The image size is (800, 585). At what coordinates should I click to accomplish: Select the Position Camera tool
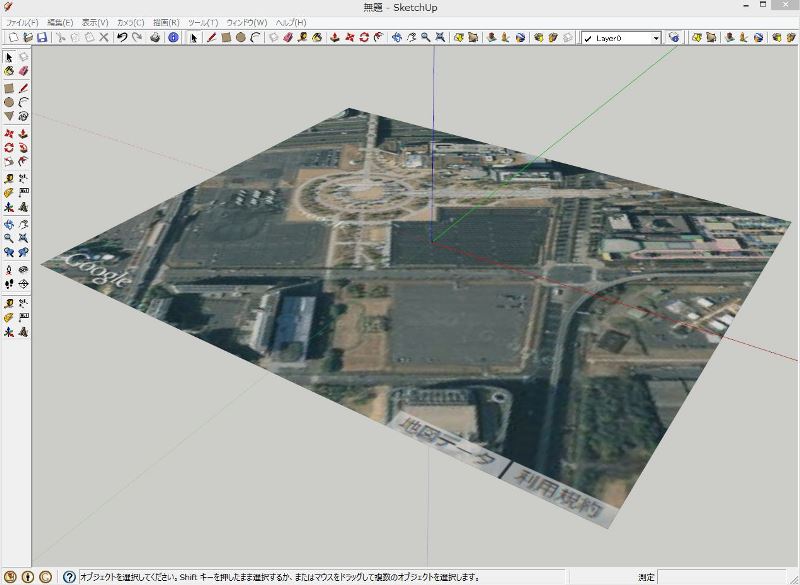(x=9, y=270)
